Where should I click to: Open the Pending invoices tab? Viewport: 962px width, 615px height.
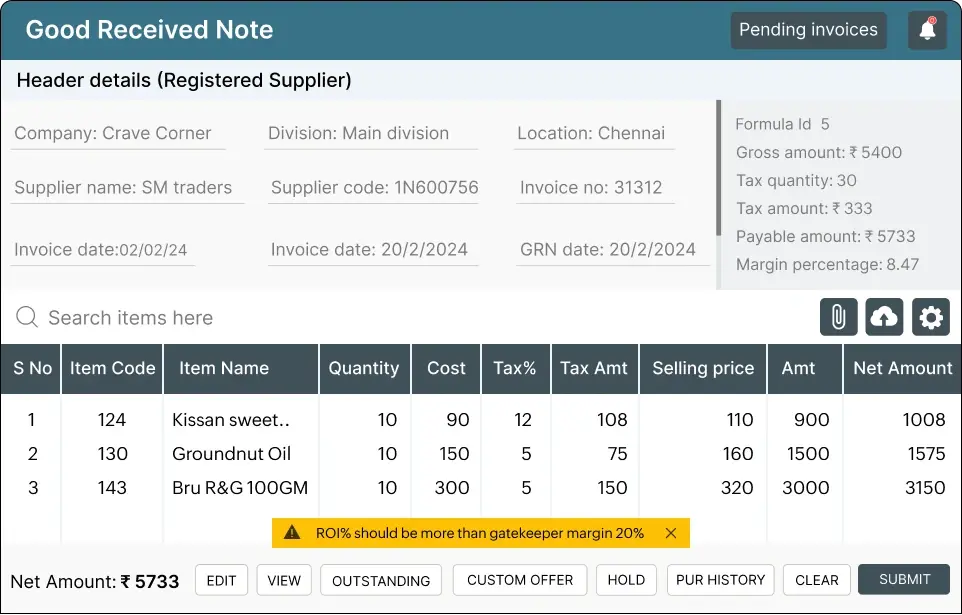coord(808,30)
